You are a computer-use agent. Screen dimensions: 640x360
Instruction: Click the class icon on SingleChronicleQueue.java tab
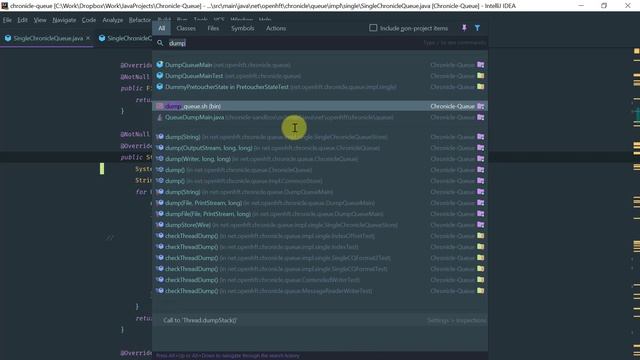[8, 38]
